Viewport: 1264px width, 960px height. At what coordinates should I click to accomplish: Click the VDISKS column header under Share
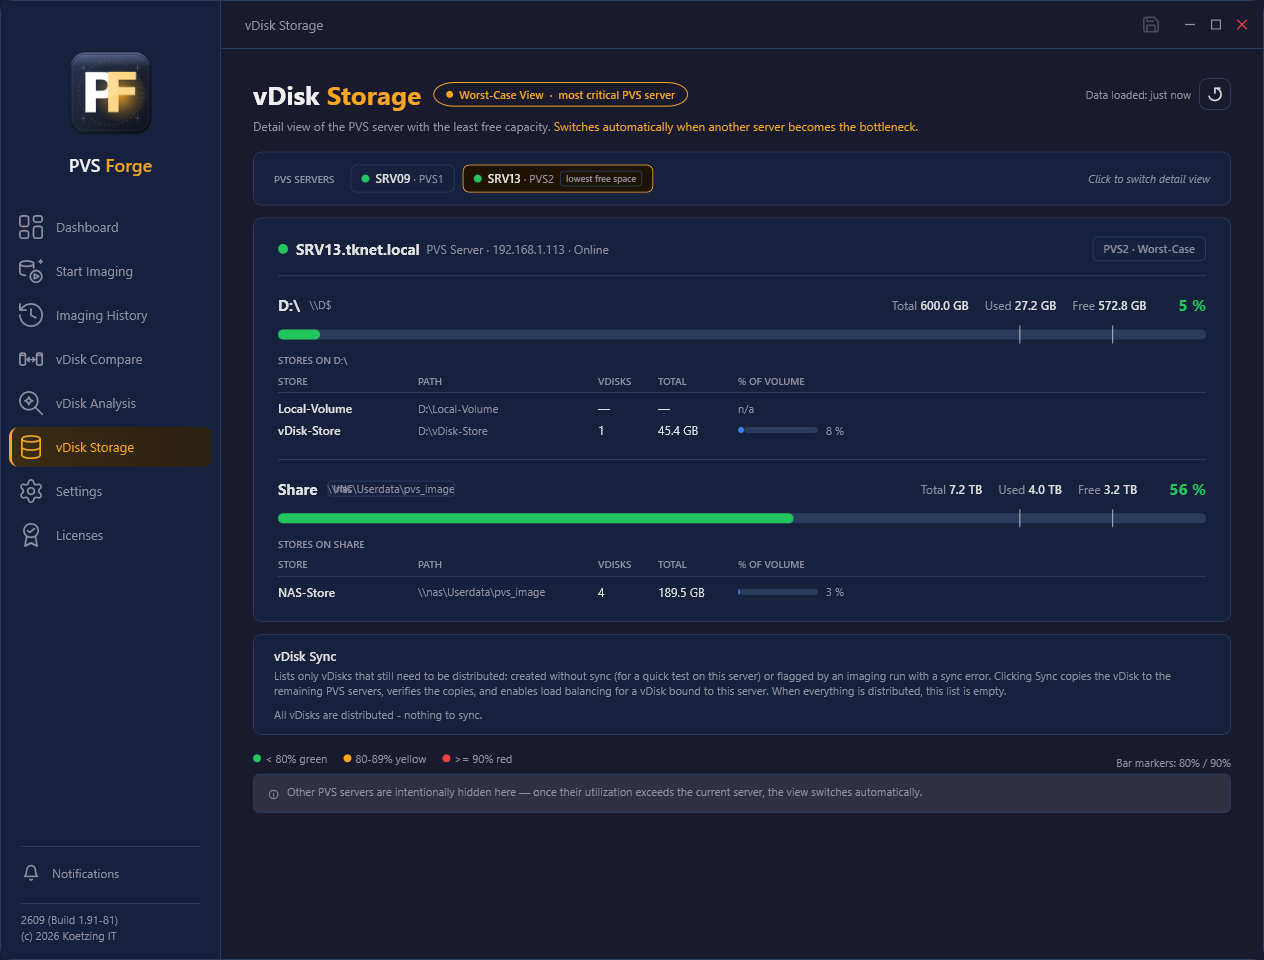pos(614,565)
